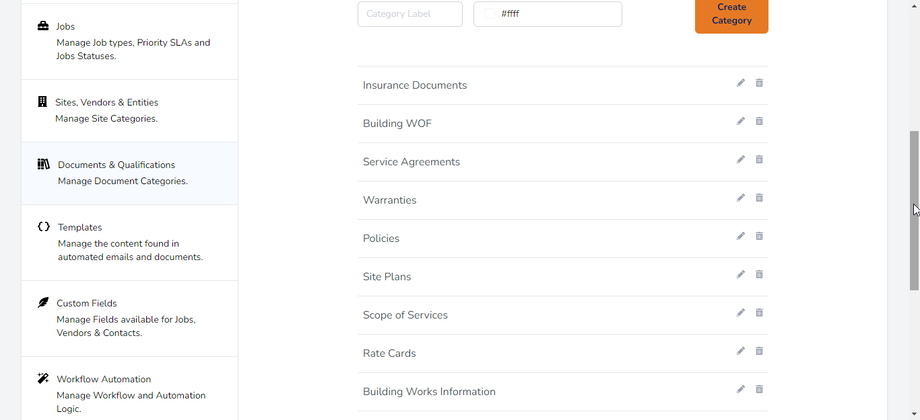This screenshot has width=920, height=420.
Task: Click the Site Plans row text
Action: [387, 277]
